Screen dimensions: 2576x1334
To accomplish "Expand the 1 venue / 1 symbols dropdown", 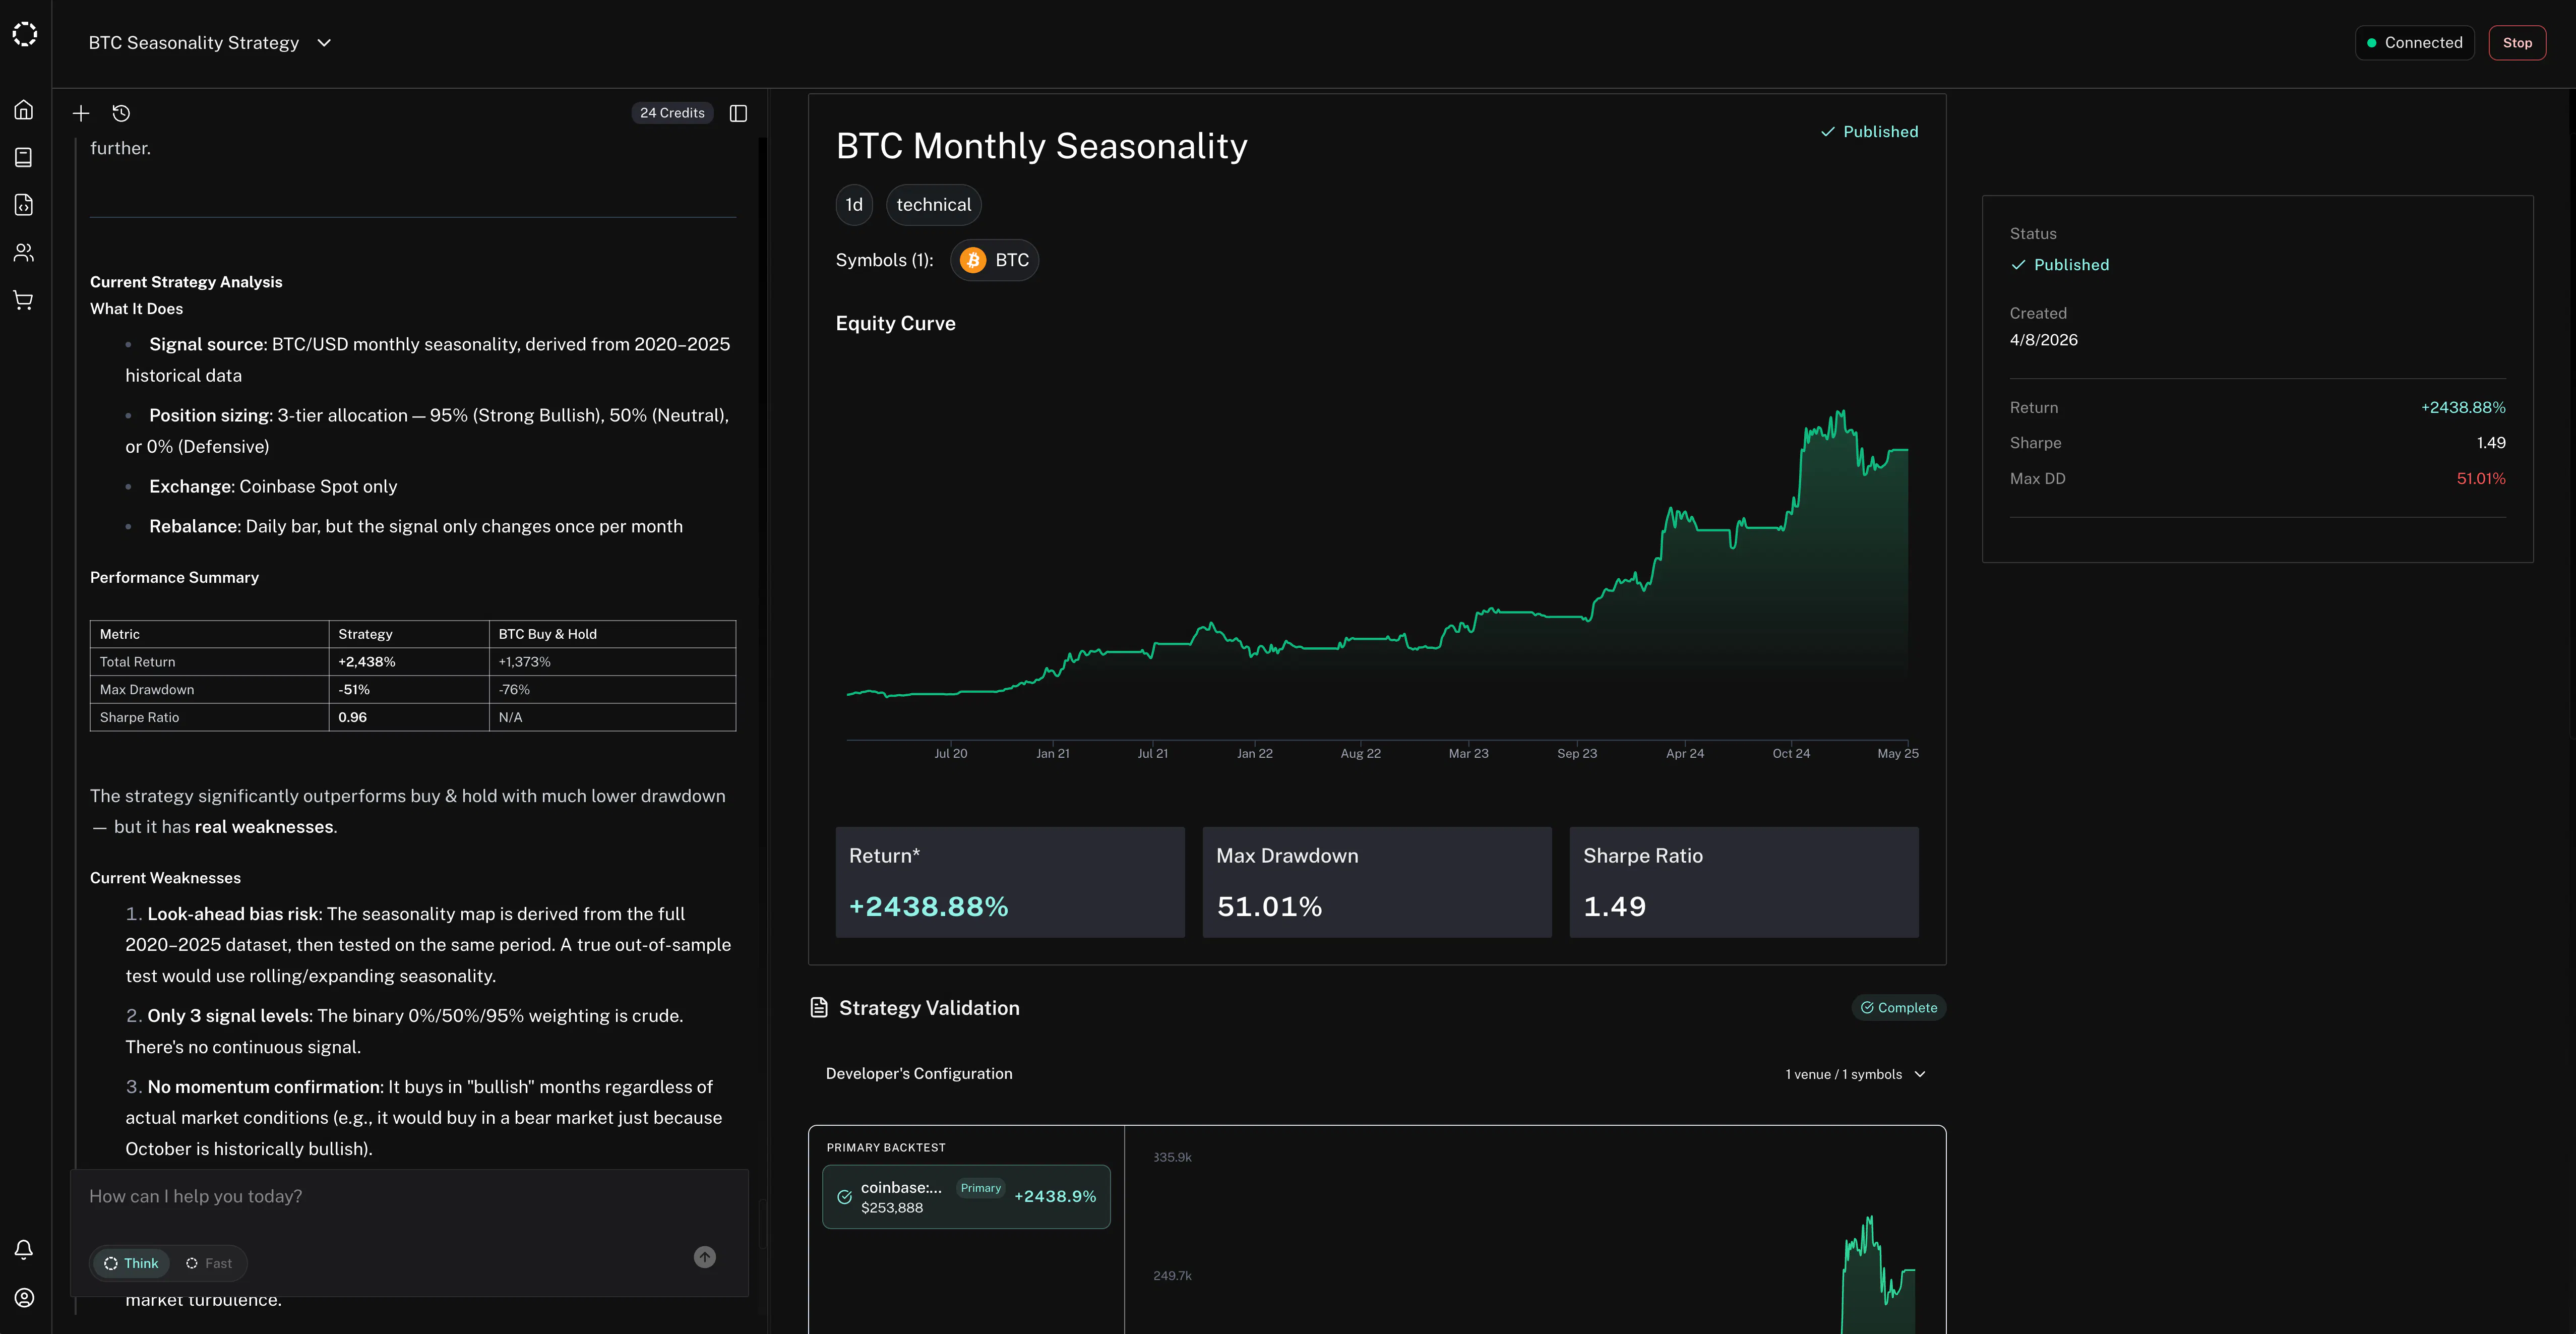I will pyautogui.click(x=1856, y=1074).
